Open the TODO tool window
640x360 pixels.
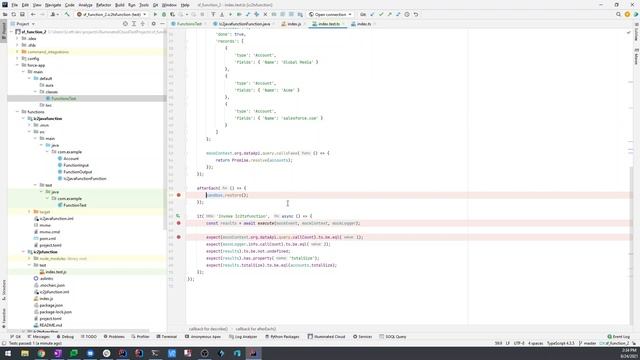[x=89, y=337]
